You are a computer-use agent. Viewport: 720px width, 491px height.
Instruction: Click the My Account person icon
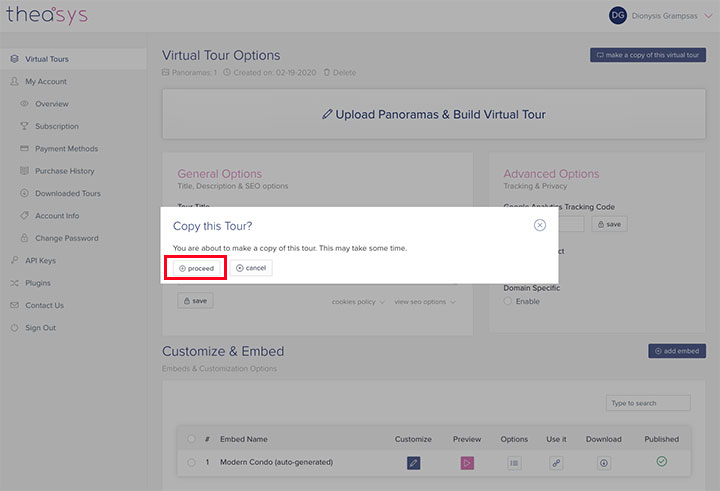[x=14, y=81]
